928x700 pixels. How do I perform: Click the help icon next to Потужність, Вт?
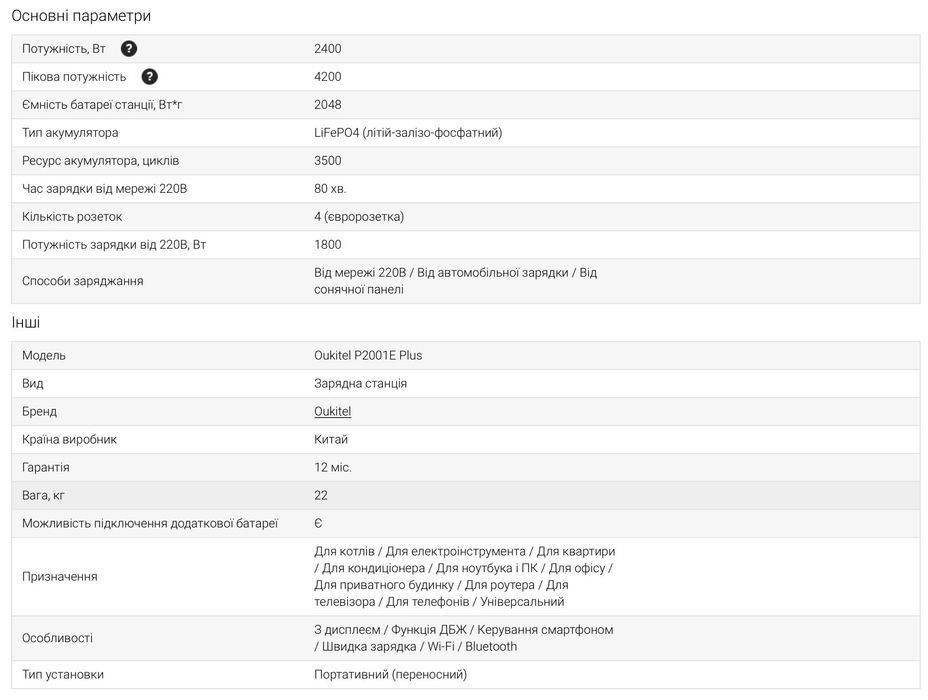pos(129,49)
